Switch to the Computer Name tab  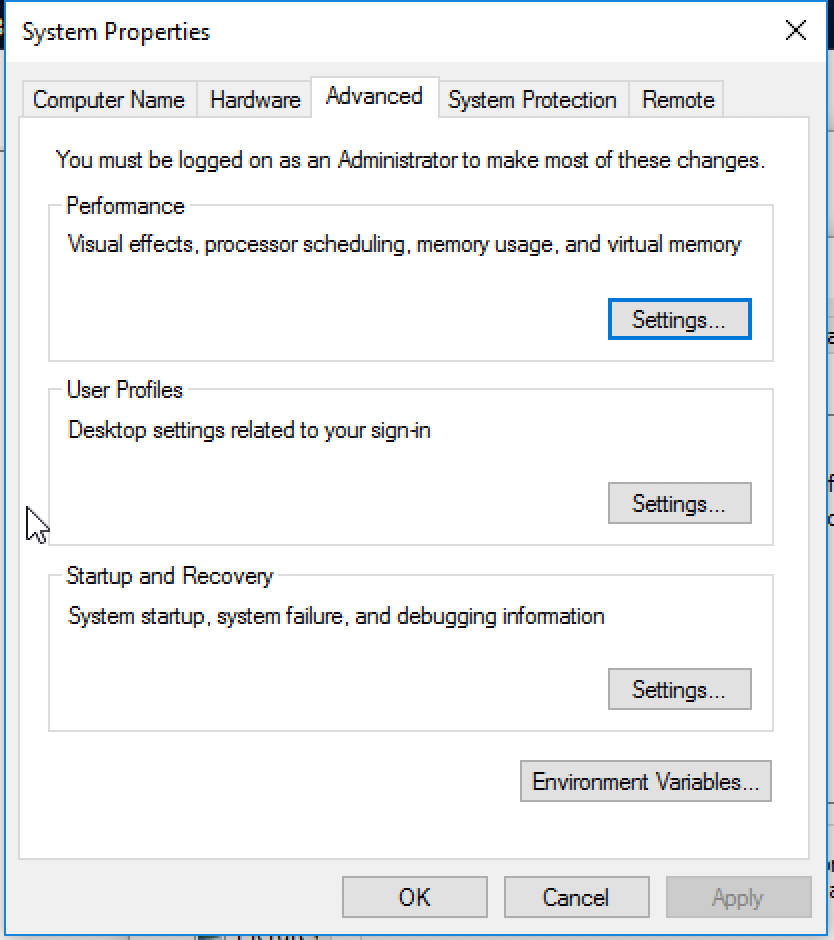[109, 100]
